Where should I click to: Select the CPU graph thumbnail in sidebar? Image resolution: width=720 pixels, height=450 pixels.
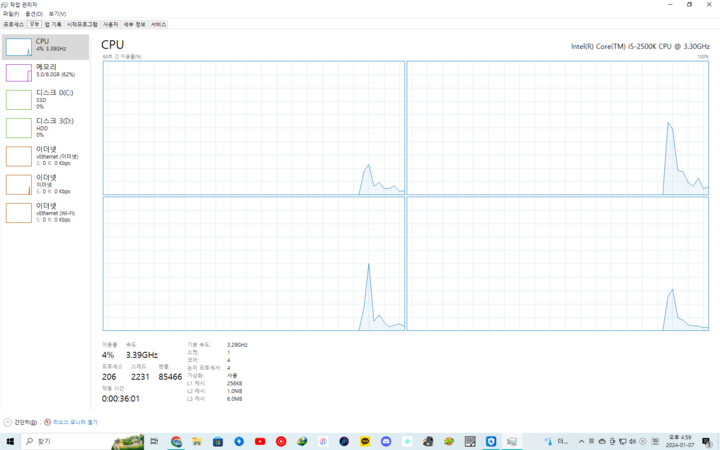[19, 47]
